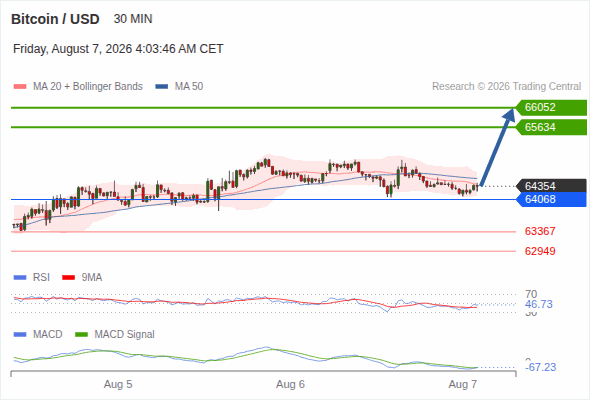Click the Aug 6 date axis label
590x400 pixels.
[x=290, y=384]
